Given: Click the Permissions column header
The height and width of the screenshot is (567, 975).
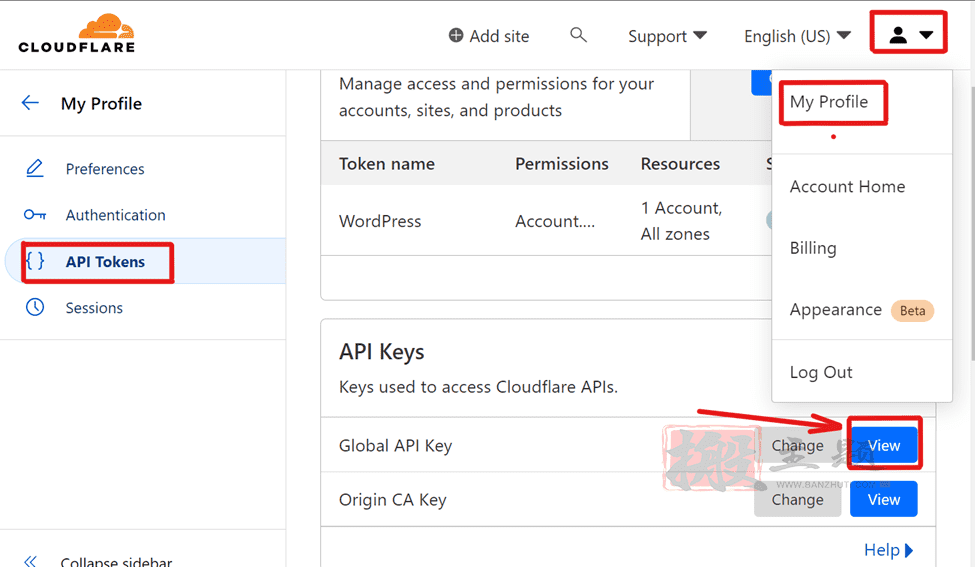Looking at the screenshot, I should 561,164.
